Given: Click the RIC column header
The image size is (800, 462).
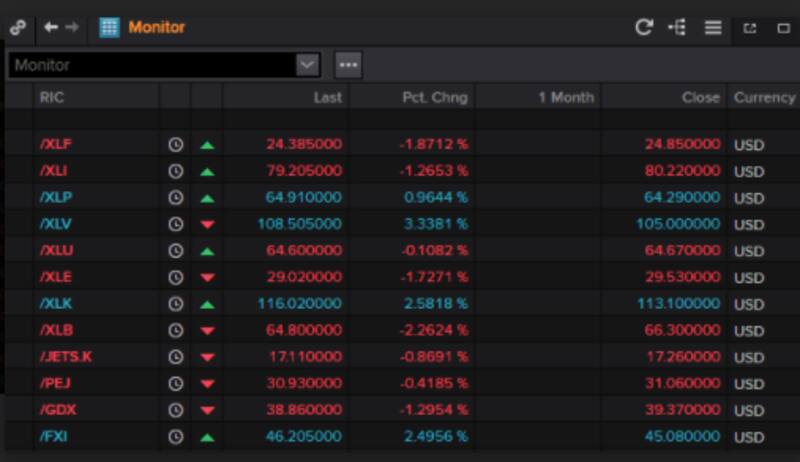Looking at the screenshot, I should coord(51,97).
